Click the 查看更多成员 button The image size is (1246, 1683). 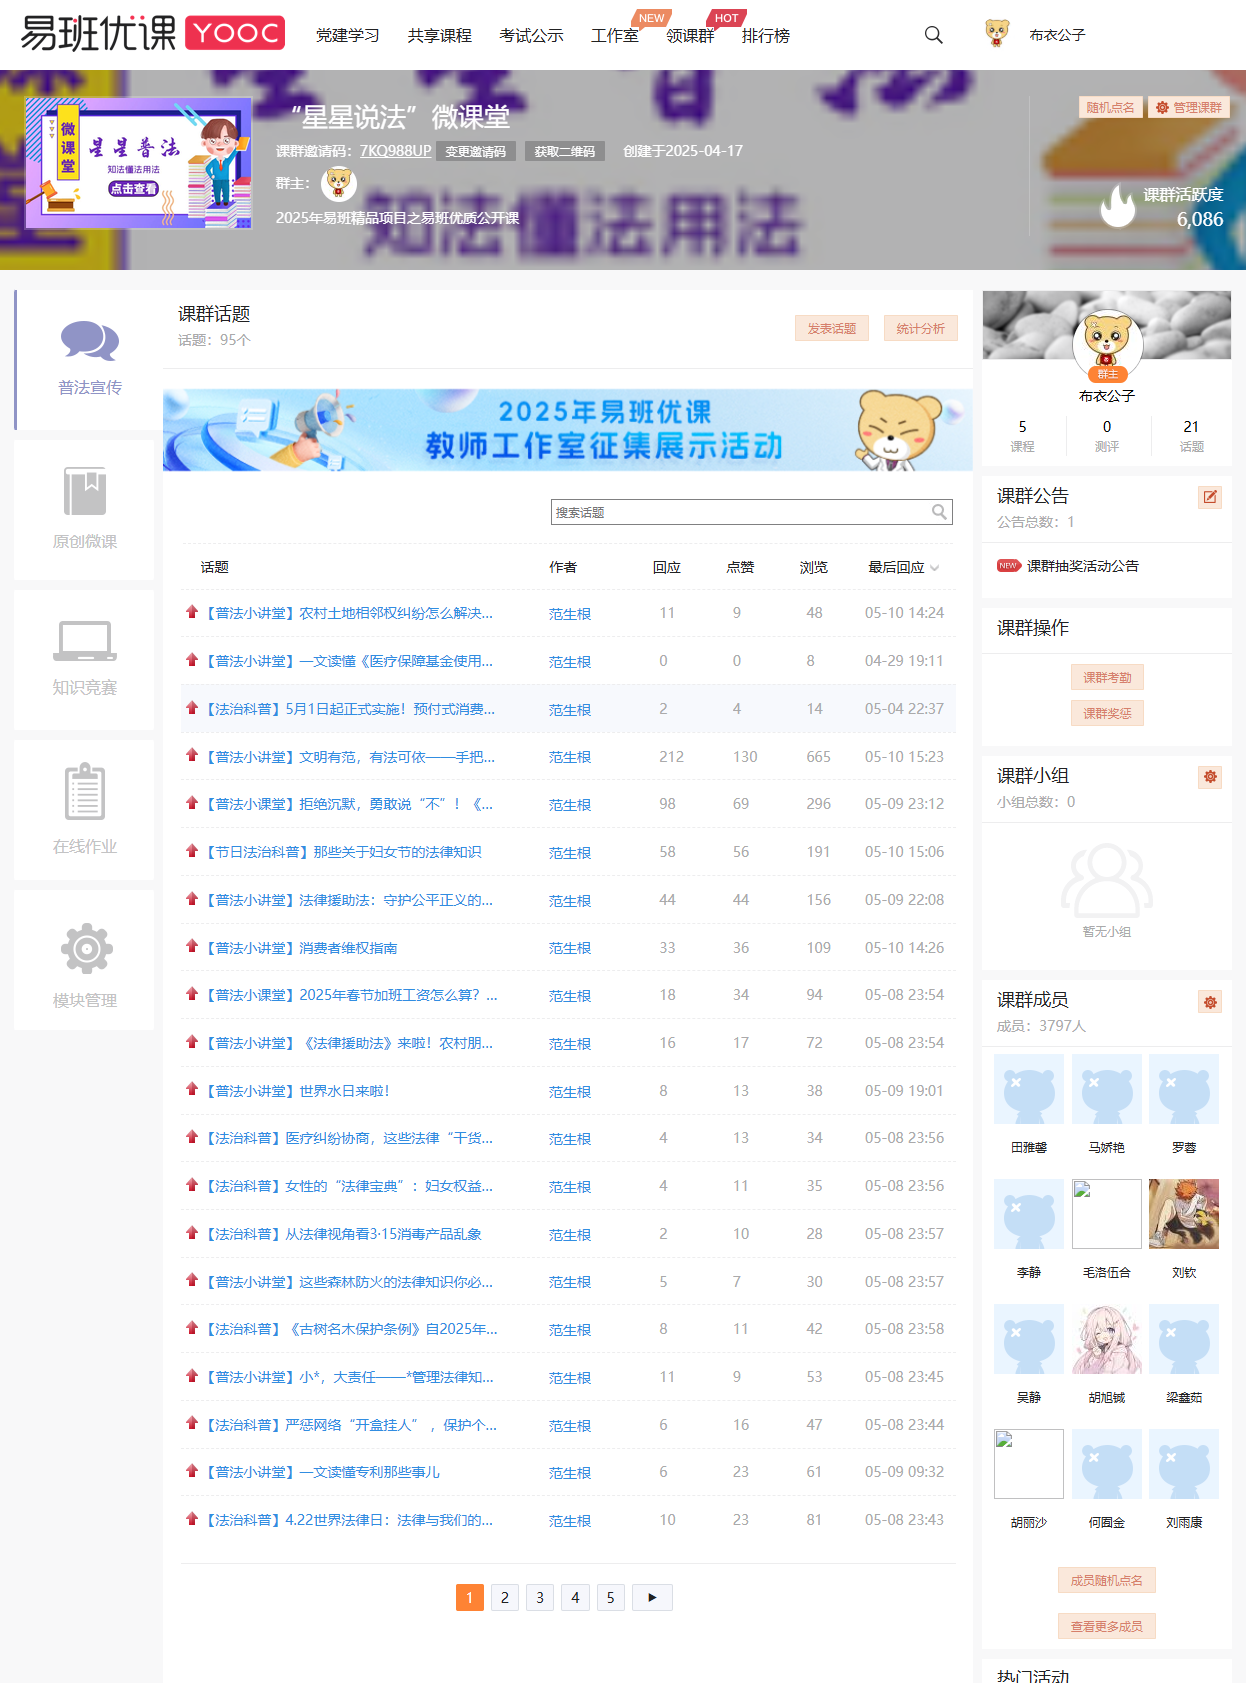pos(1107,1626)
